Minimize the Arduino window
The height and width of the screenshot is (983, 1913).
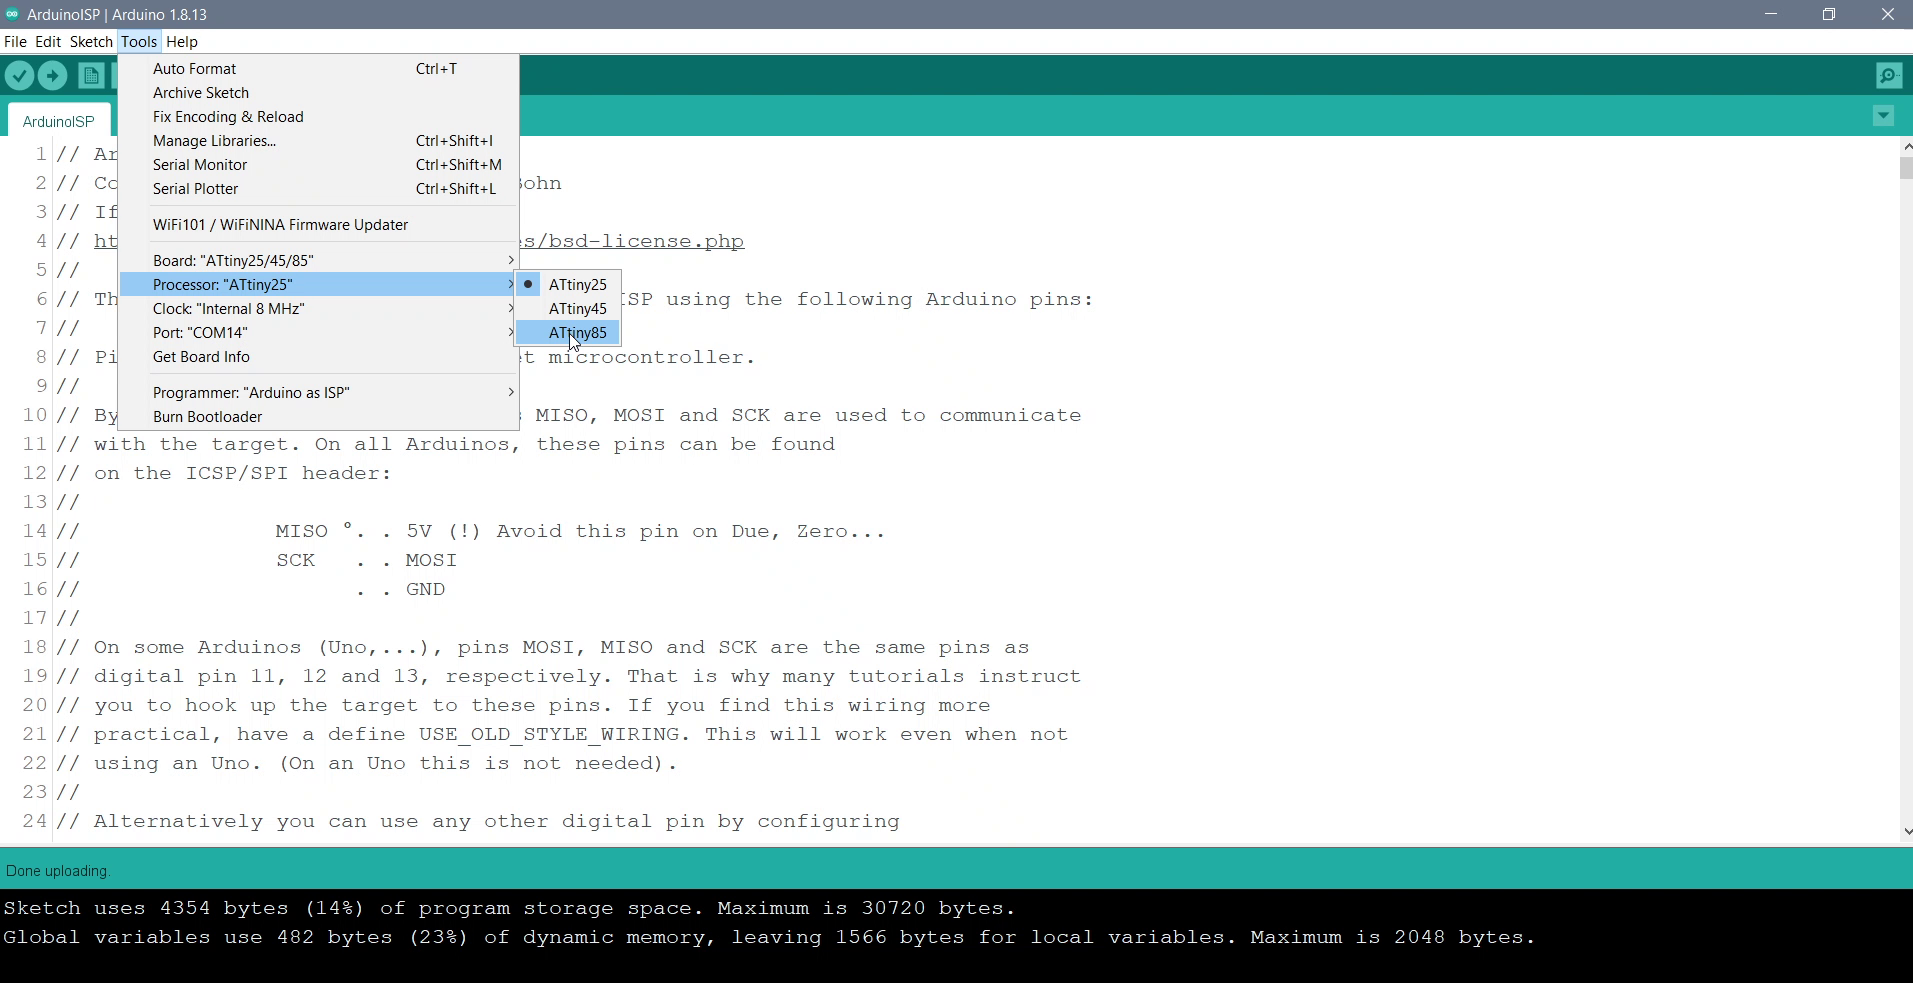(x=1771, y=14)
